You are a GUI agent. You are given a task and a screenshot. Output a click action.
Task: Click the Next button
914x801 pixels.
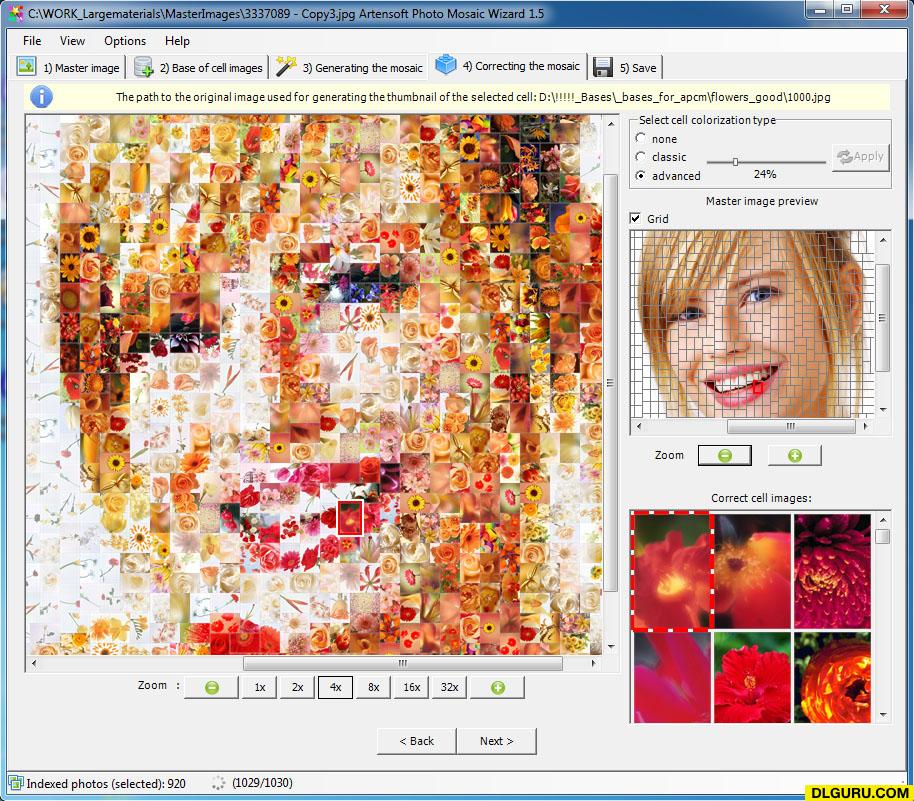497,741
